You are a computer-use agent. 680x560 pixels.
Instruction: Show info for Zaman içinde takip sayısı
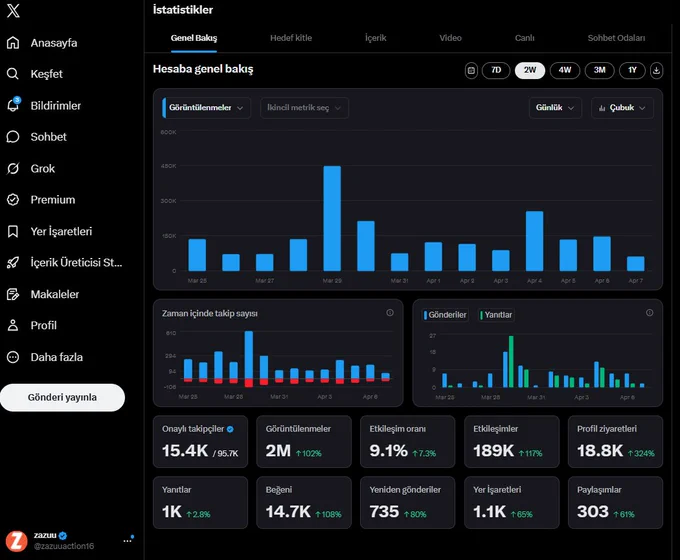[390, 312]
